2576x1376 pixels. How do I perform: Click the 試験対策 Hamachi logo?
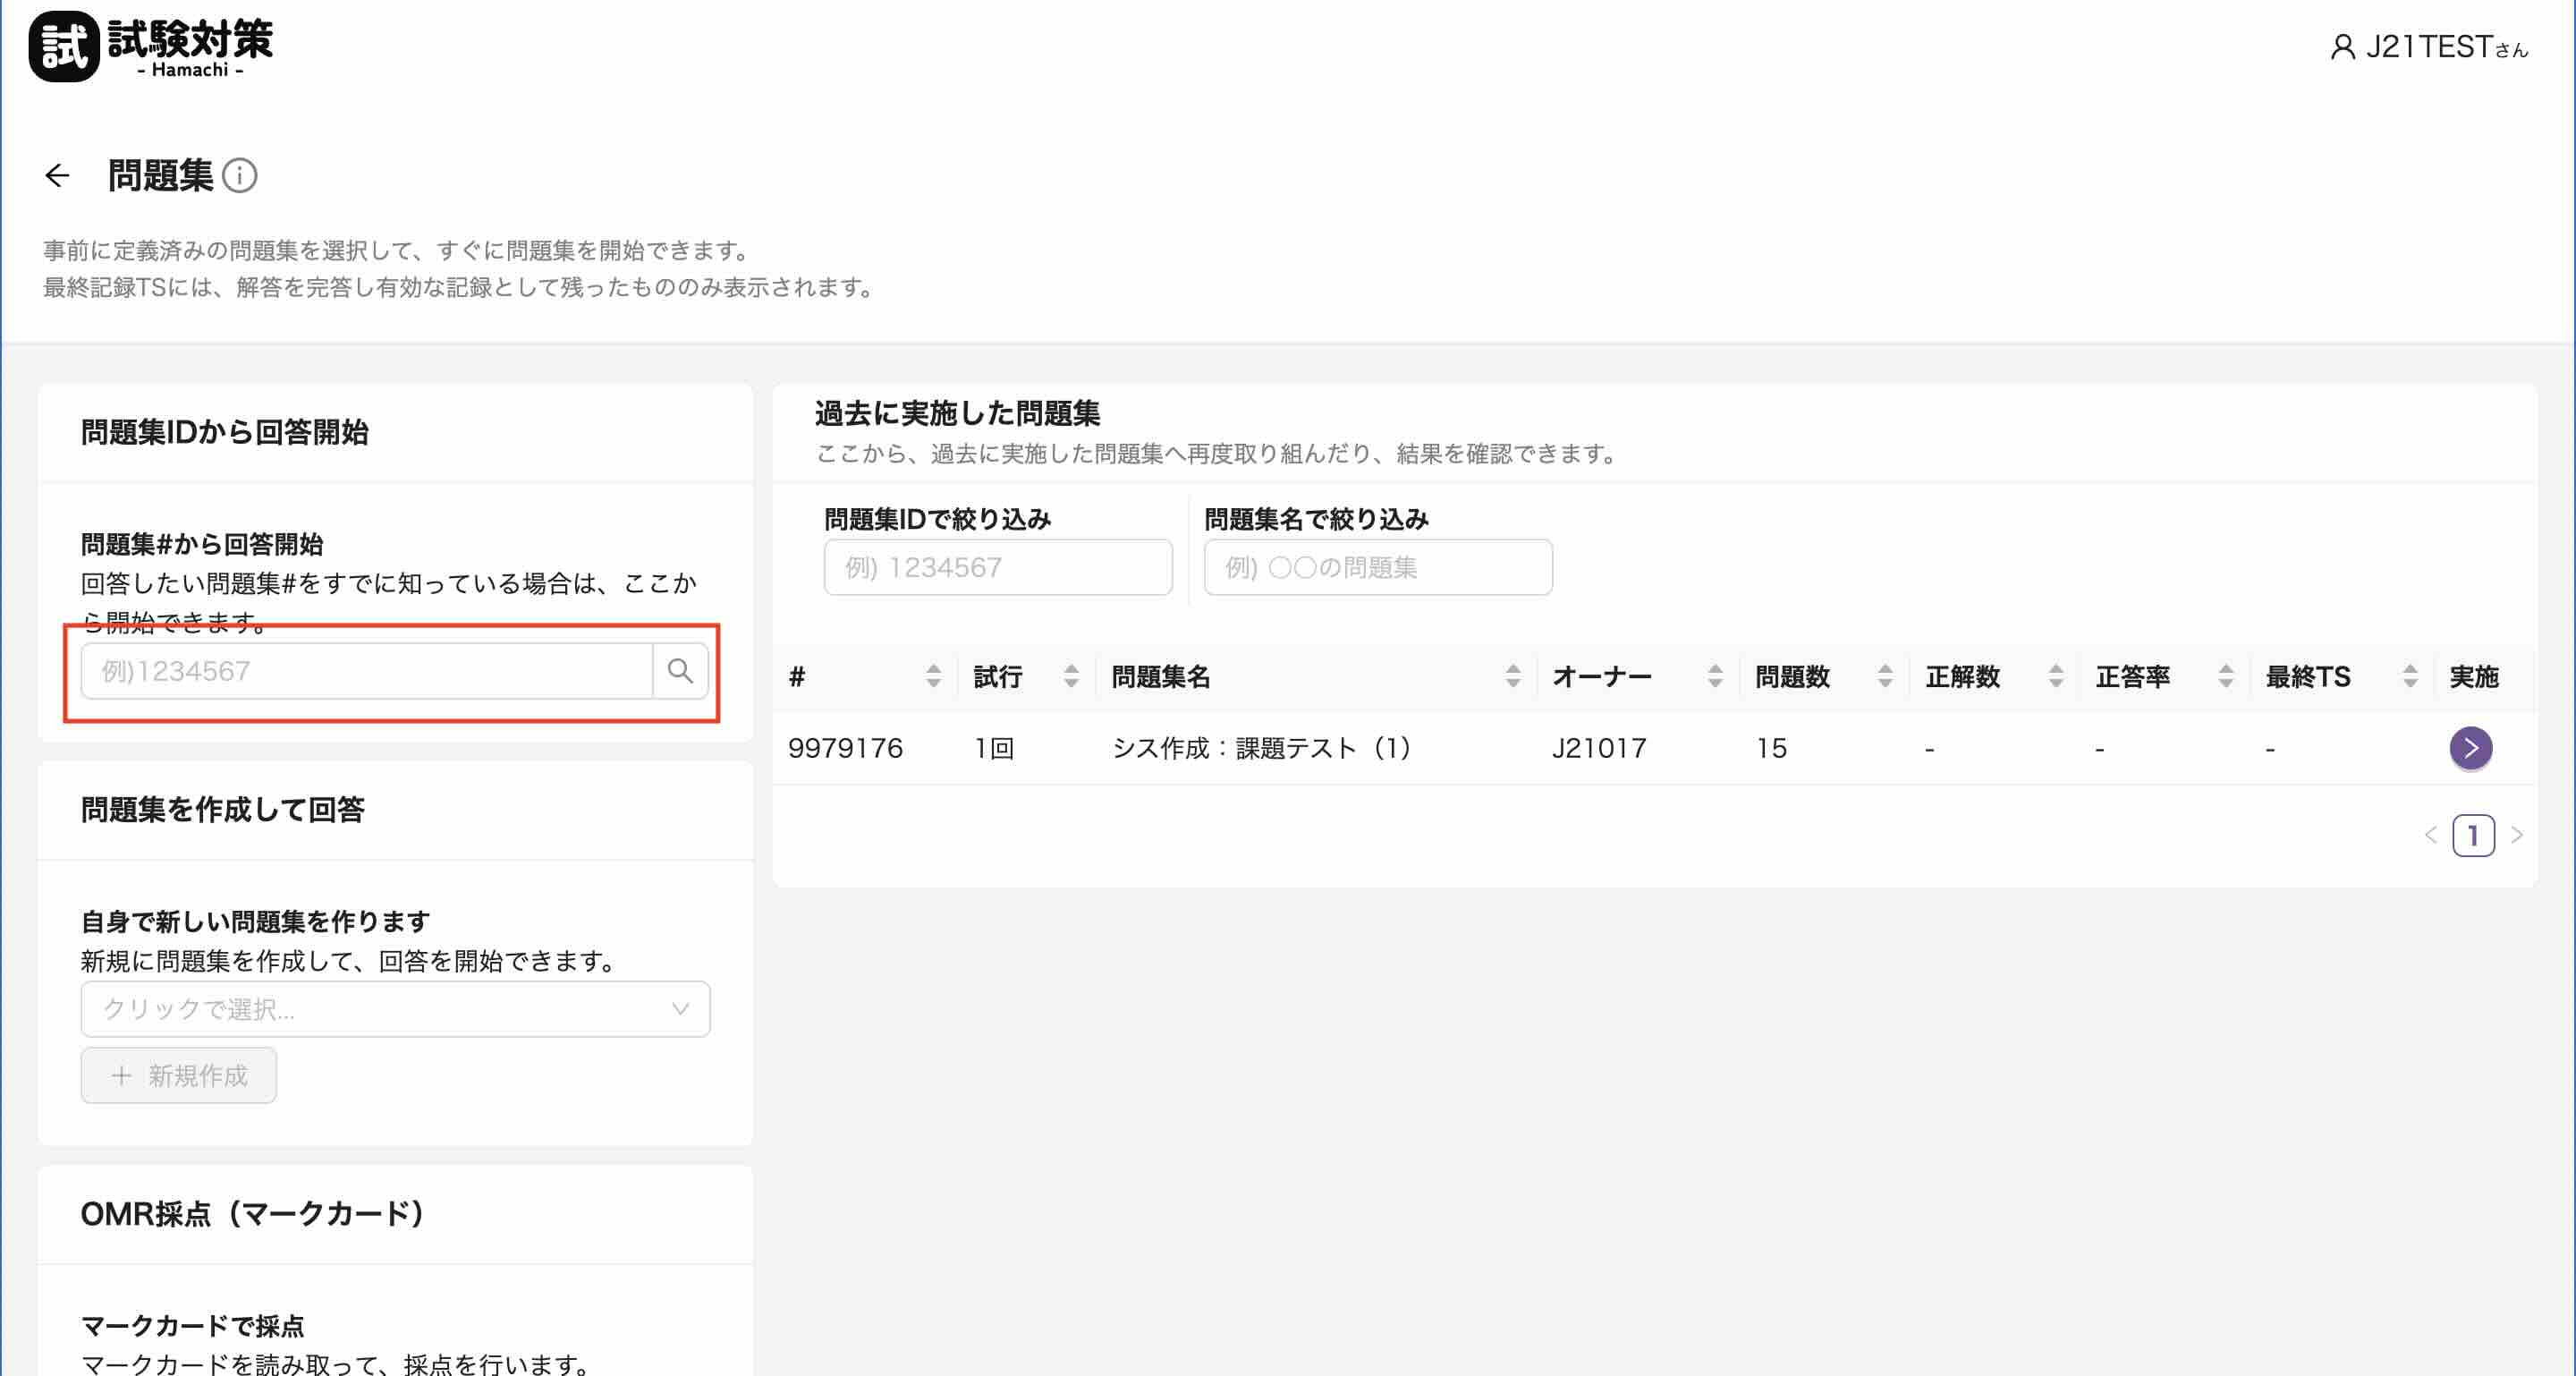(x=152, y=46)
